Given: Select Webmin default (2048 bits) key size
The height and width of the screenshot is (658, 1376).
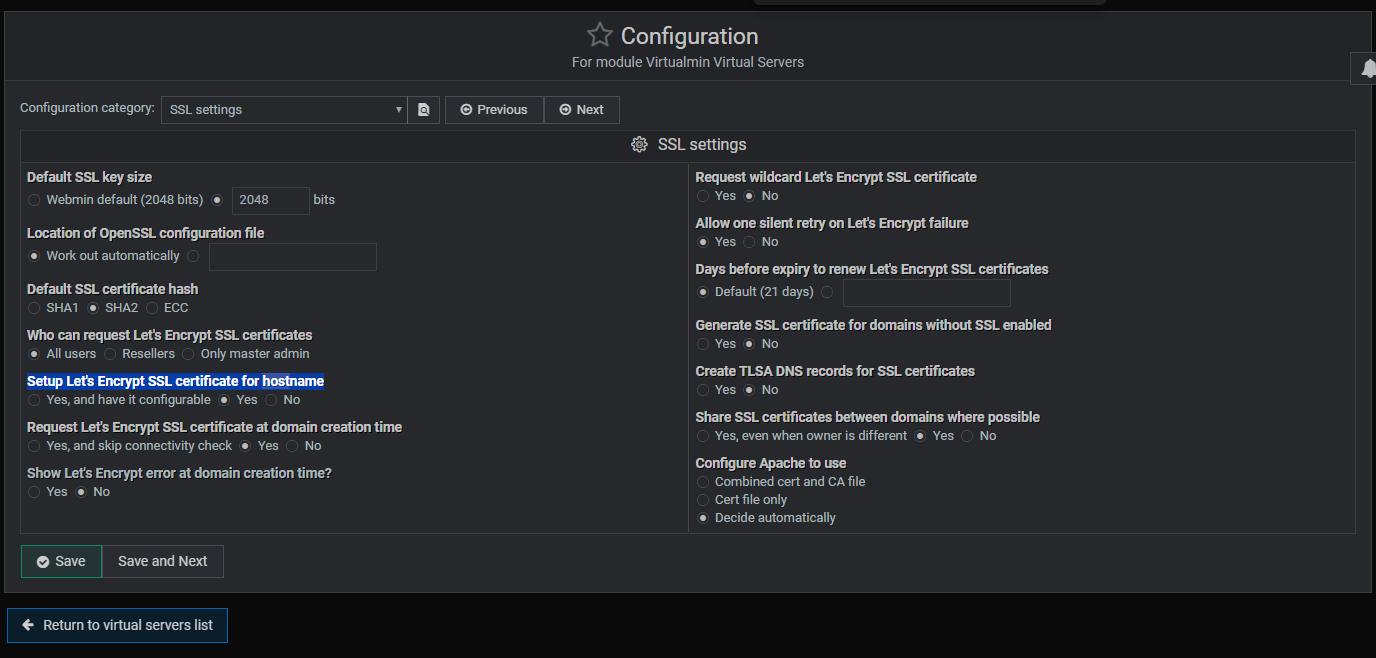Looking at the screenshot, I should click(34, 200).
